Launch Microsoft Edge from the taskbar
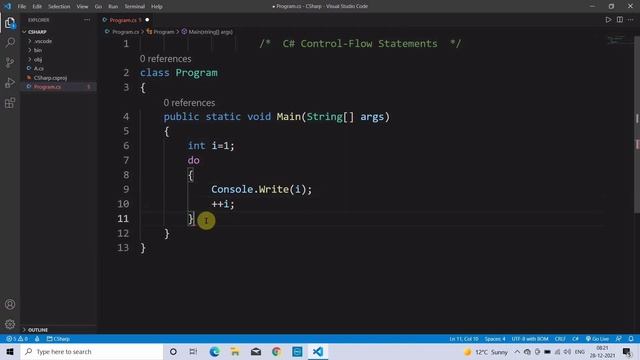This screenshot has height=360, width=640. 214,352
